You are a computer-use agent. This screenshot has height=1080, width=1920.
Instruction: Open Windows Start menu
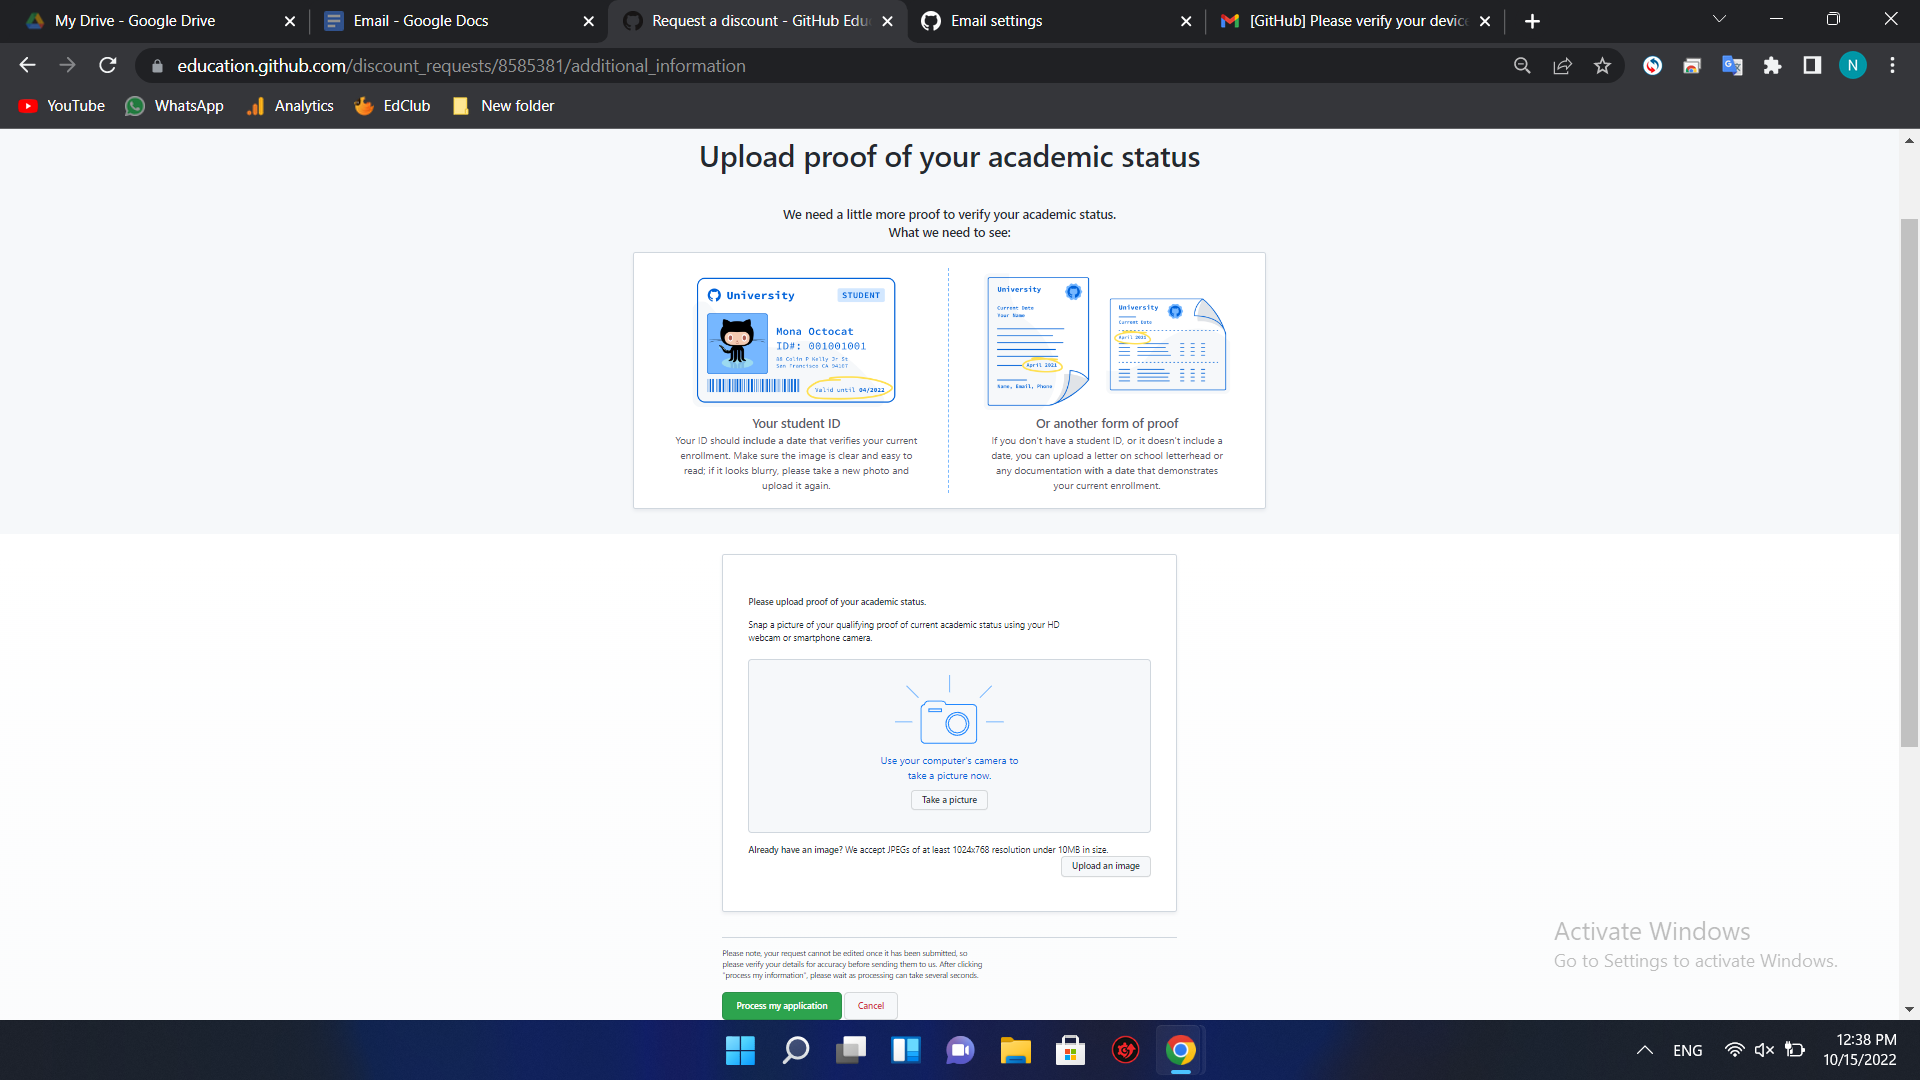(740, 1050)
